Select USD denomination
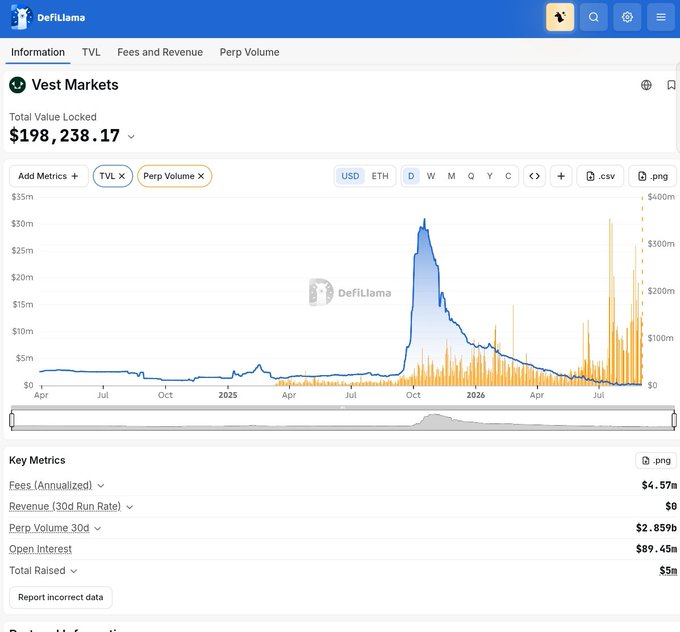This screenshot has width=680, height=632. (x=350, y=176)
